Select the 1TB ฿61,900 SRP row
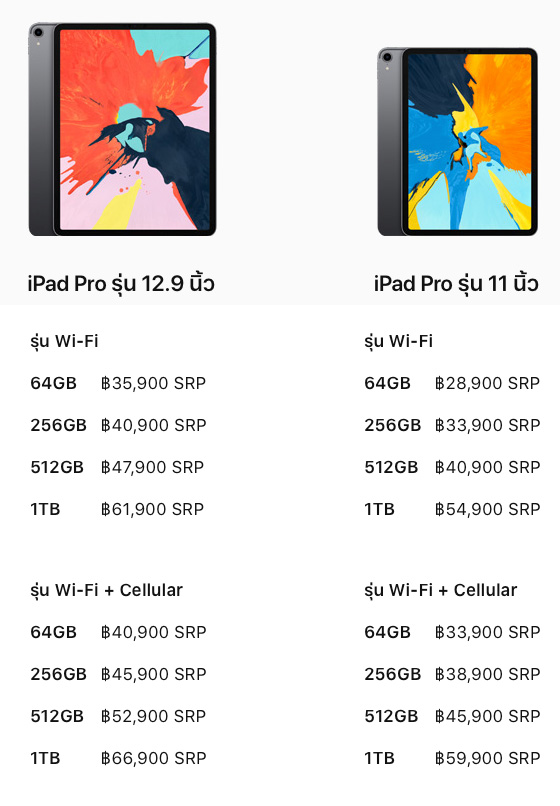 (117, 509)
